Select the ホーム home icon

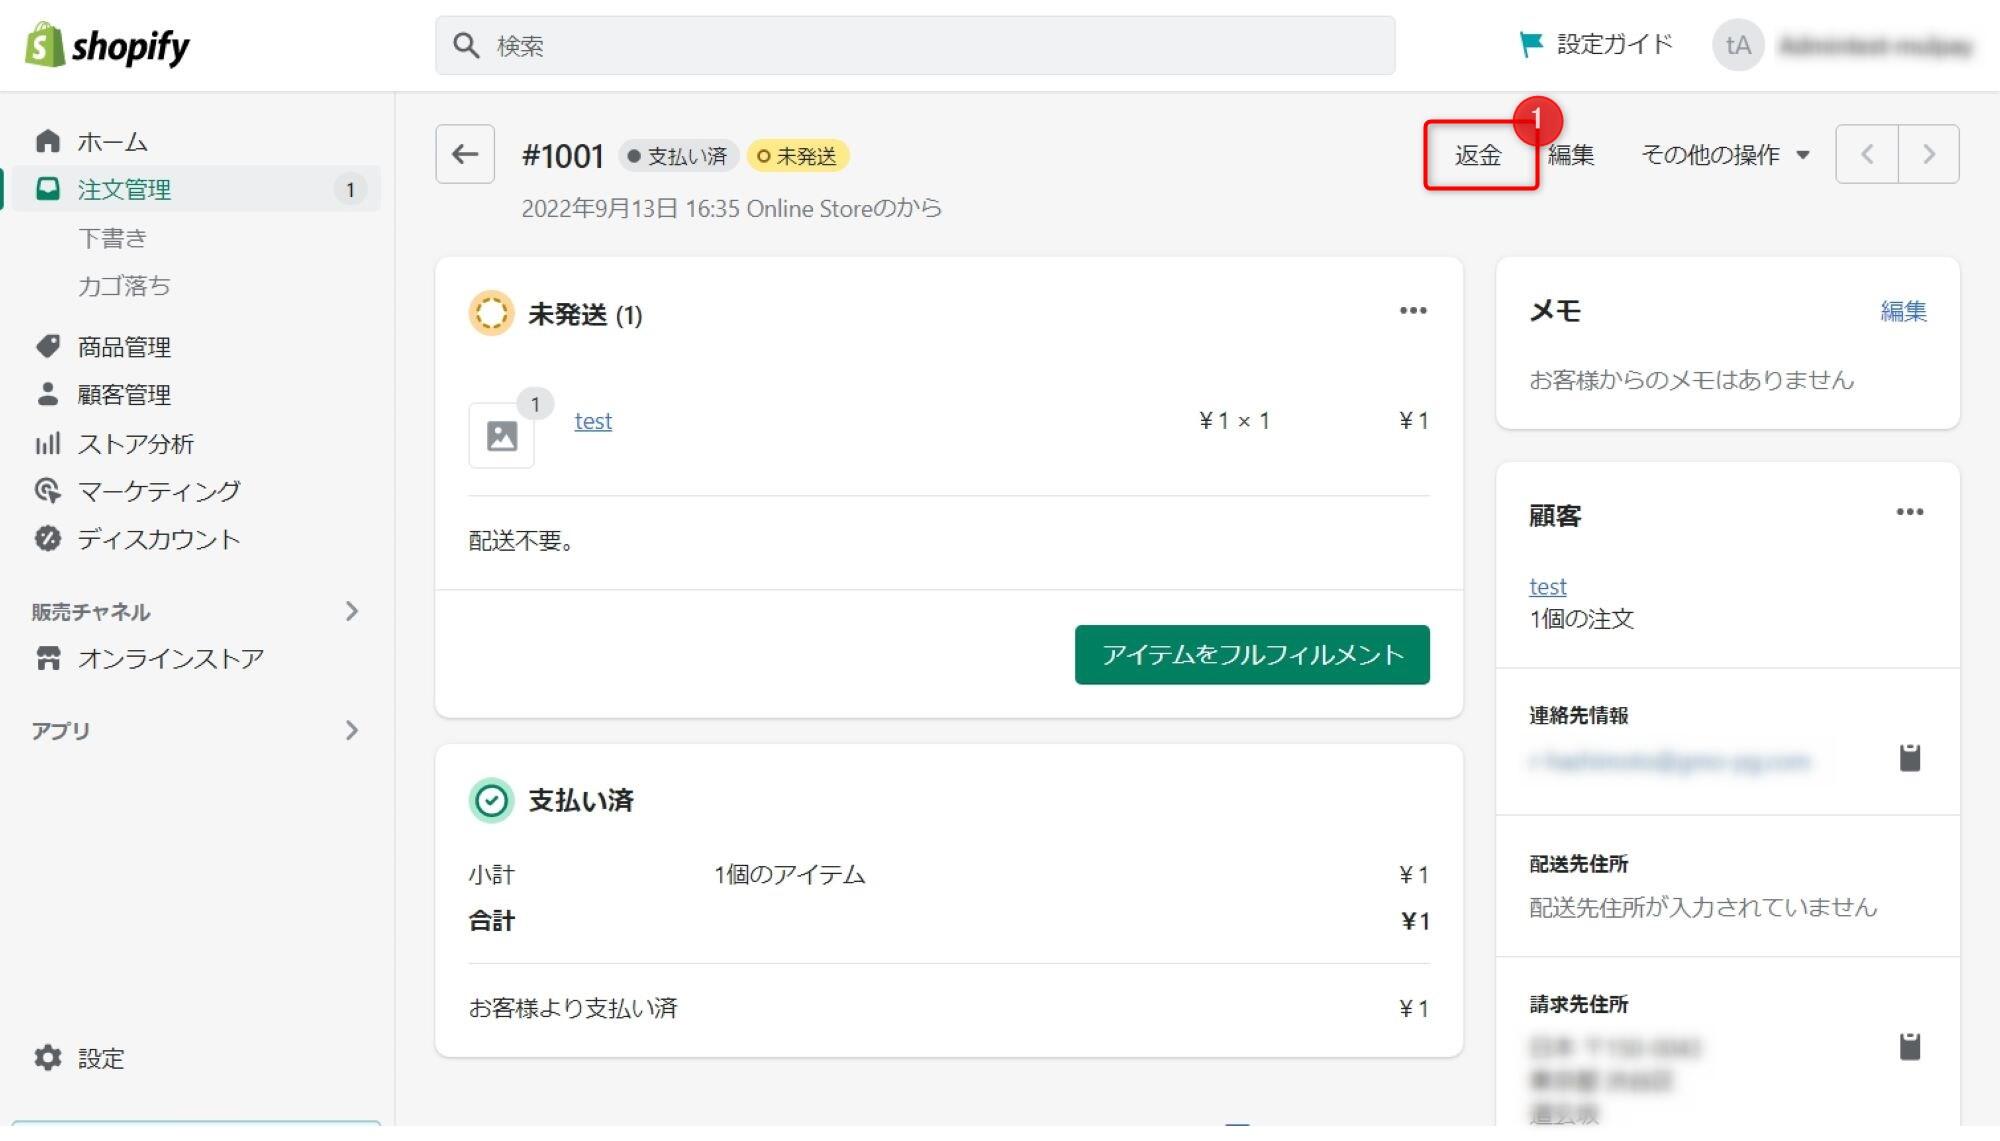click(48, 141)
